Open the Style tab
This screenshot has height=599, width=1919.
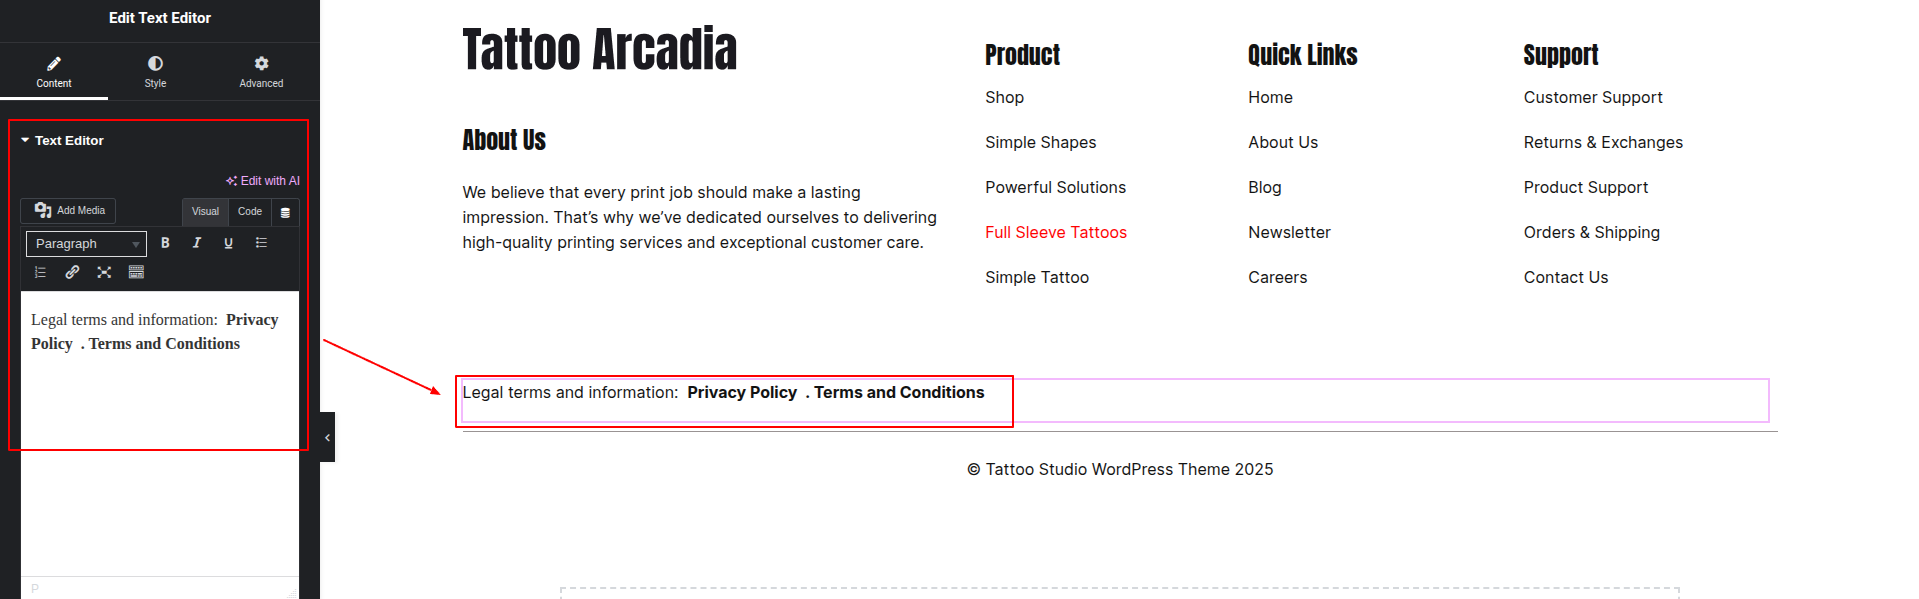click(x=155, y=71)
